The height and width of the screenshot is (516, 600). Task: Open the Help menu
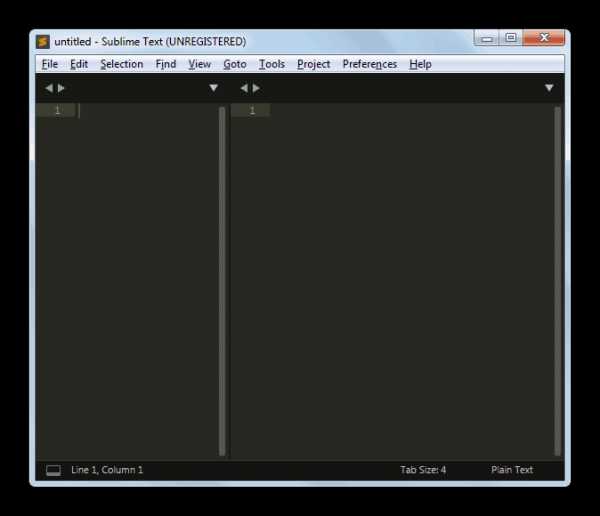pyautogui.click(x=420, y=64)
